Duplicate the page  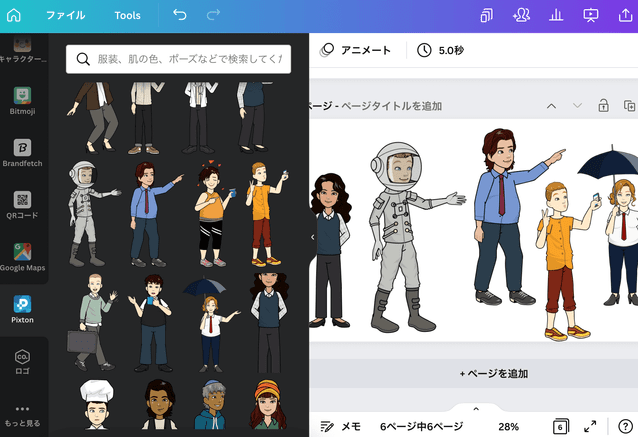(629, 106)
